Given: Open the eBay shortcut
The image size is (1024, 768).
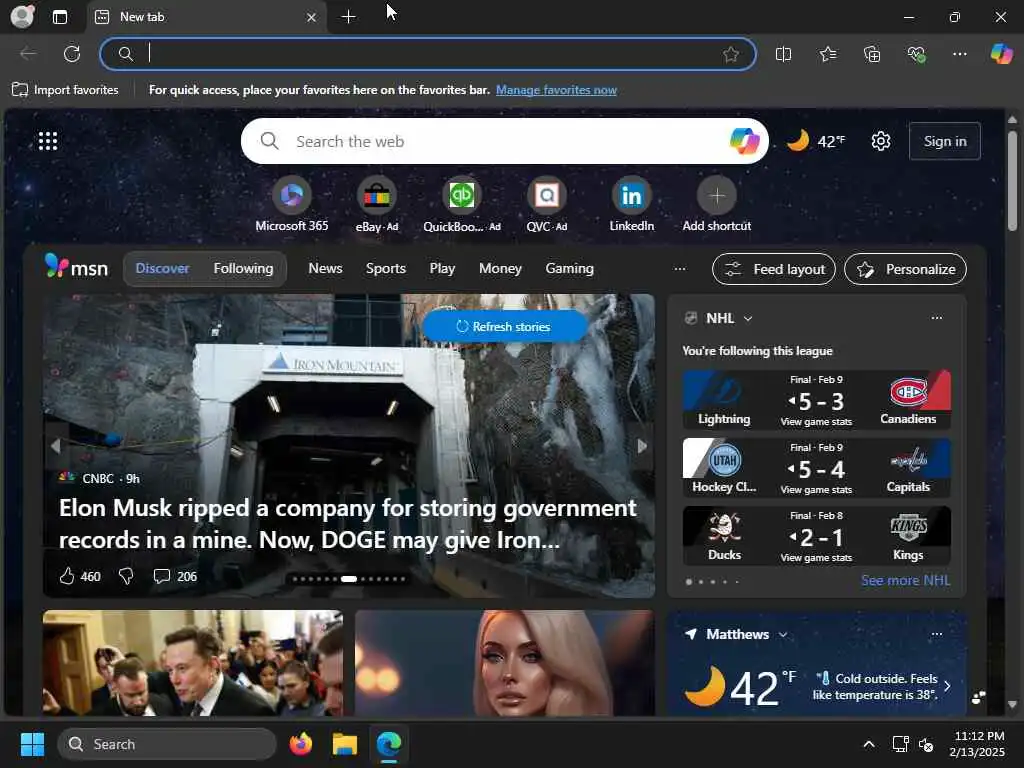Looking at the screenshot, I should [377, 204].
